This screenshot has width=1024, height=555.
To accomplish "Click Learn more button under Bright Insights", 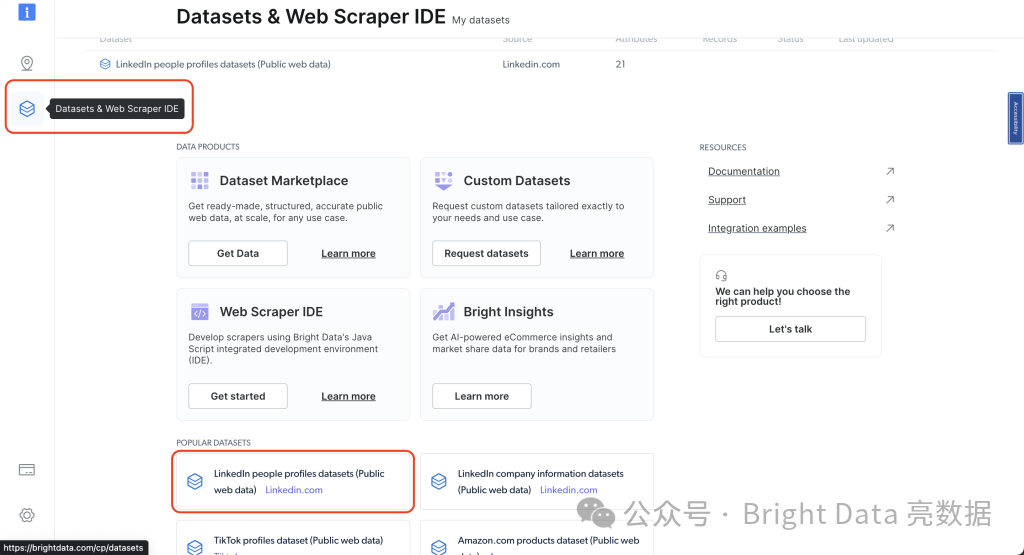I will (481, 396).
